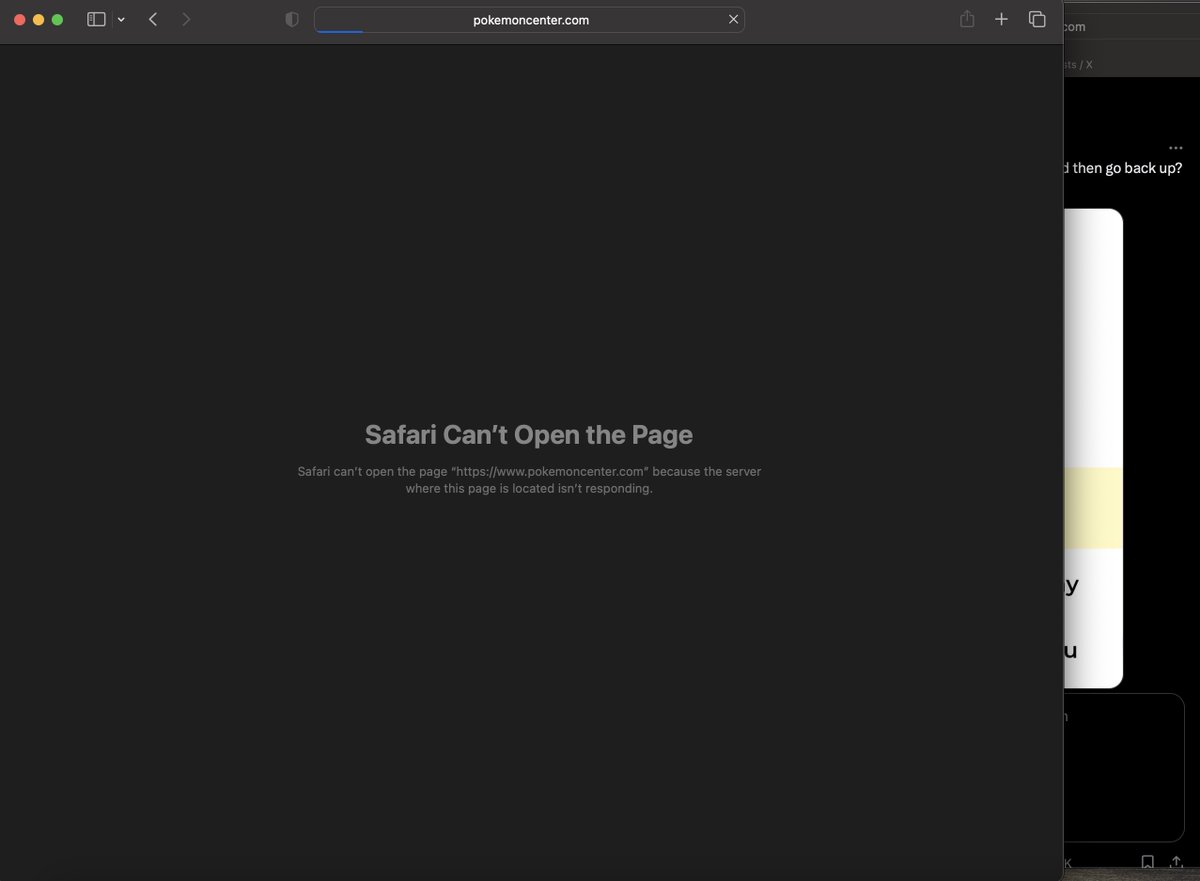The width and height of the screenshot is (1200, 881).
Task: Open the post's three-dot menu in X window
Action: tap(1175, 147)
